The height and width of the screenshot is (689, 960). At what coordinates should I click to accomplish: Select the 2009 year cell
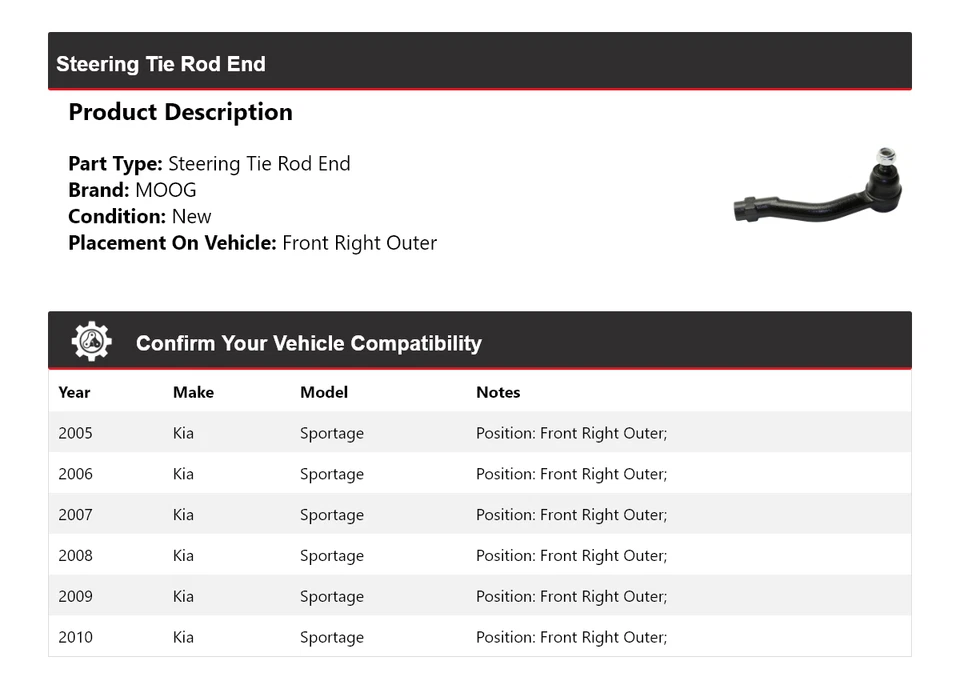75,597
